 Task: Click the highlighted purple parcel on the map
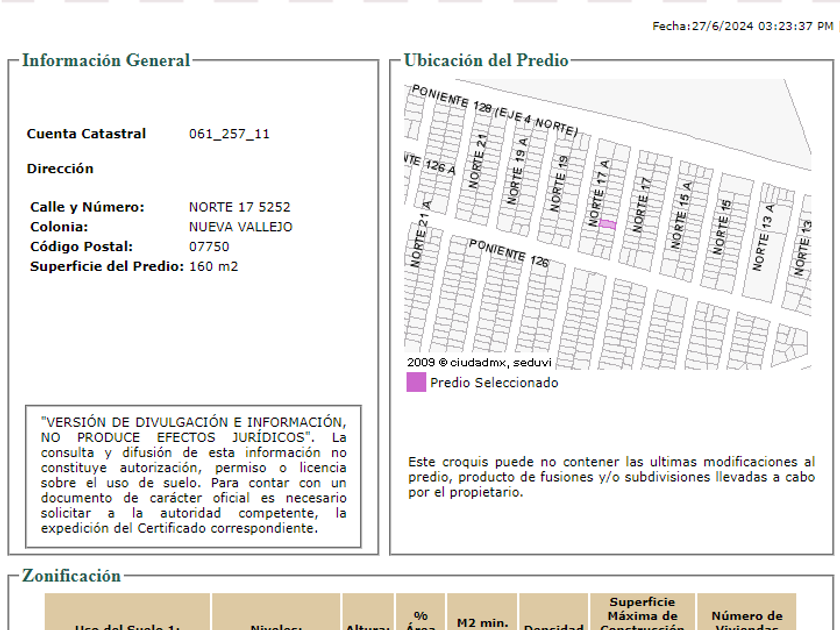(607, 224)
